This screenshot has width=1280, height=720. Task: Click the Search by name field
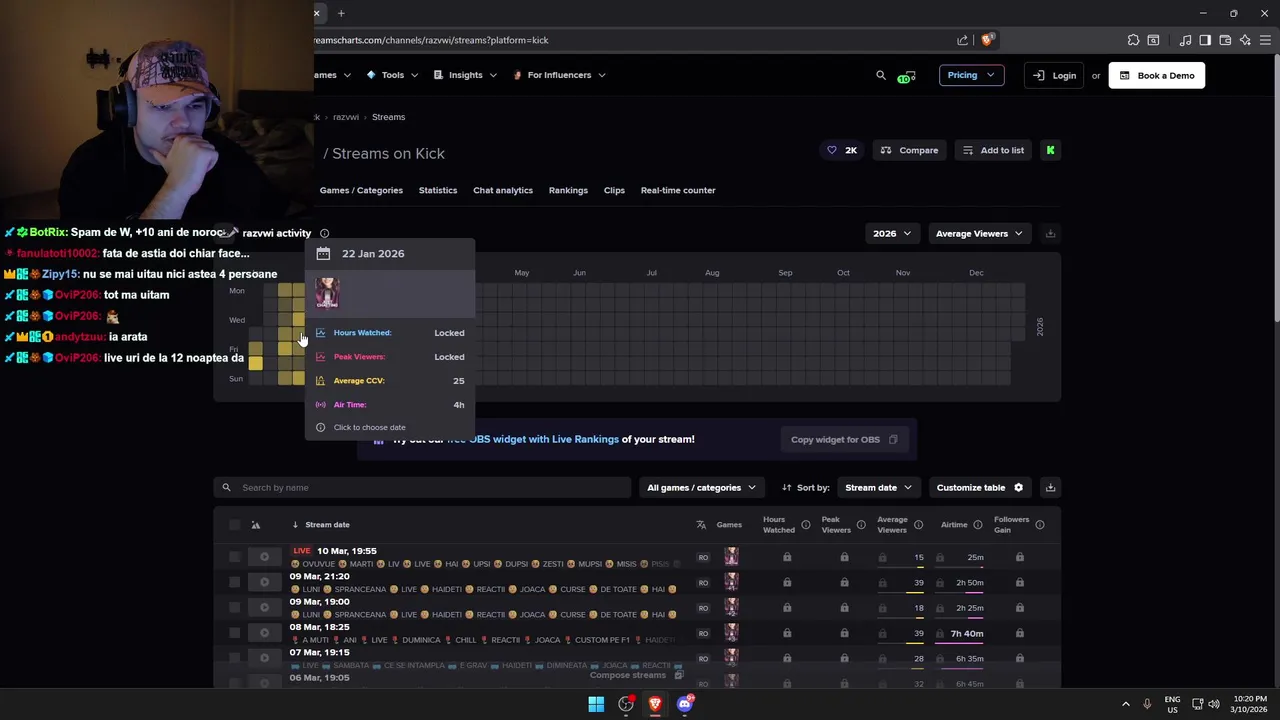point(422,487)
